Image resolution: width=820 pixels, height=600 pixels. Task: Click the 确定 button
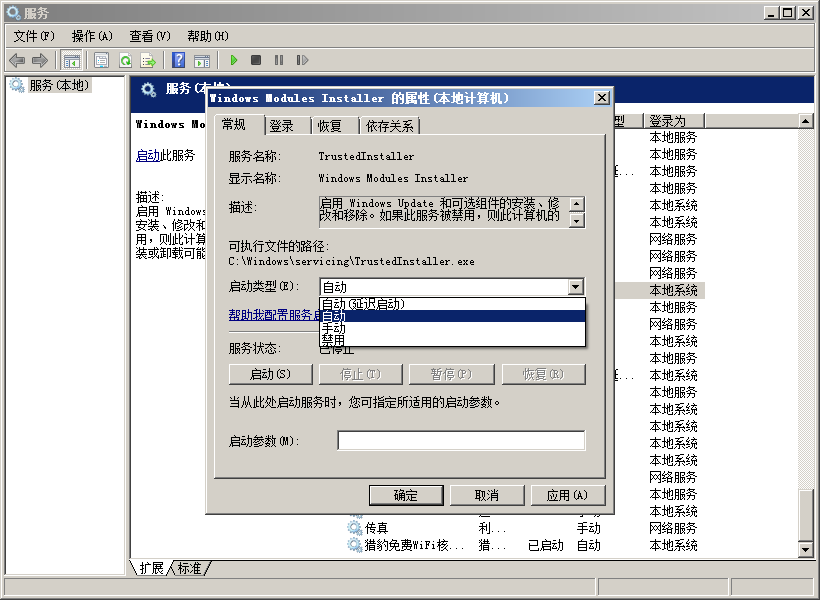click(x=406, y=495)
